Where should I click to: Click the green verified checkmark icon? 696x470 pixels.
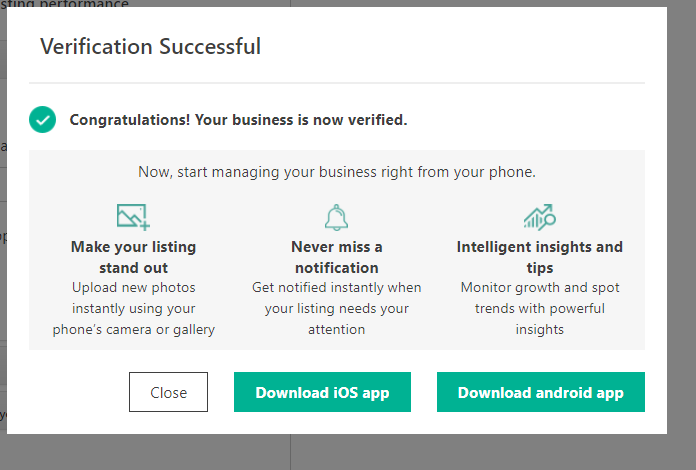click(43, 120)
